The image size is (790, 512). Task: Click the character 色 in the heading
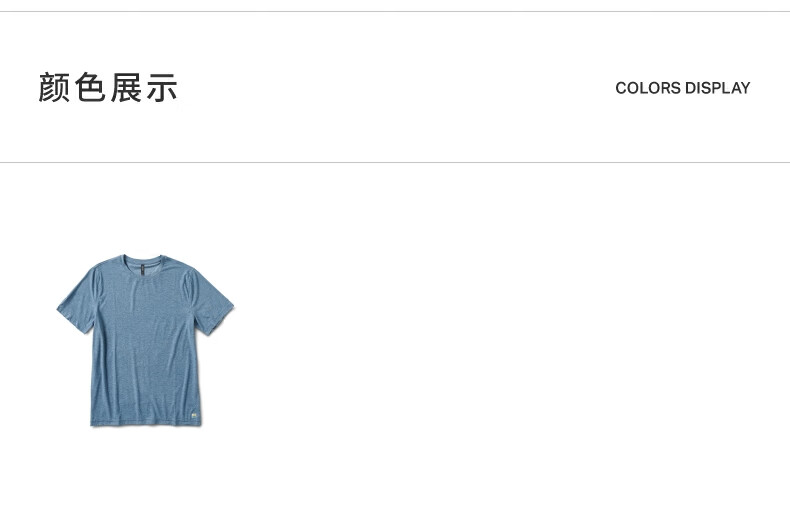point(90,88)
